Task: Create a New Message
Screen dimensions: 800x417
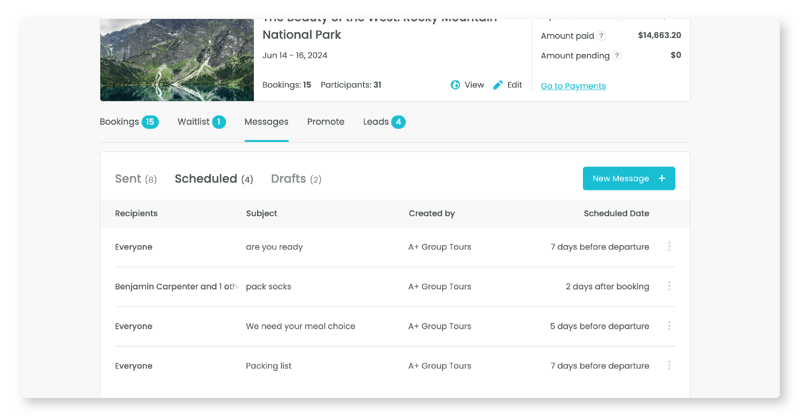Action: 629,178
